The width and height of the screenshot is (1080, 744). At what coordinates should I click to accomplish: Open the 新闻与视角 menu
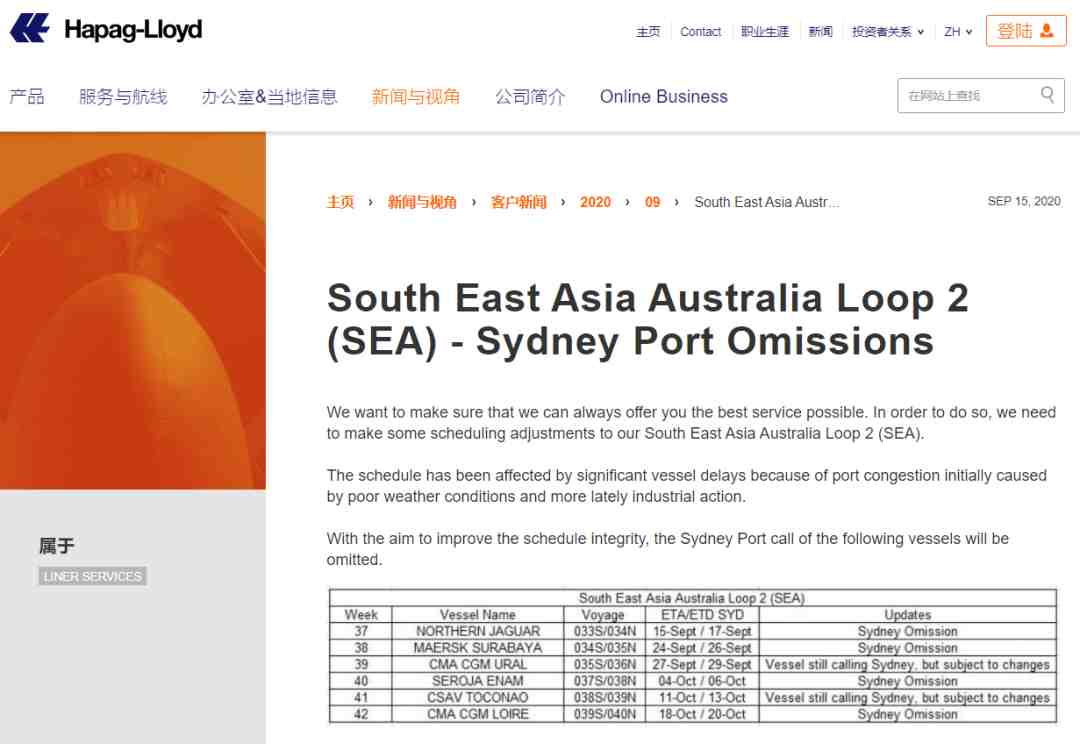[416, 96]
